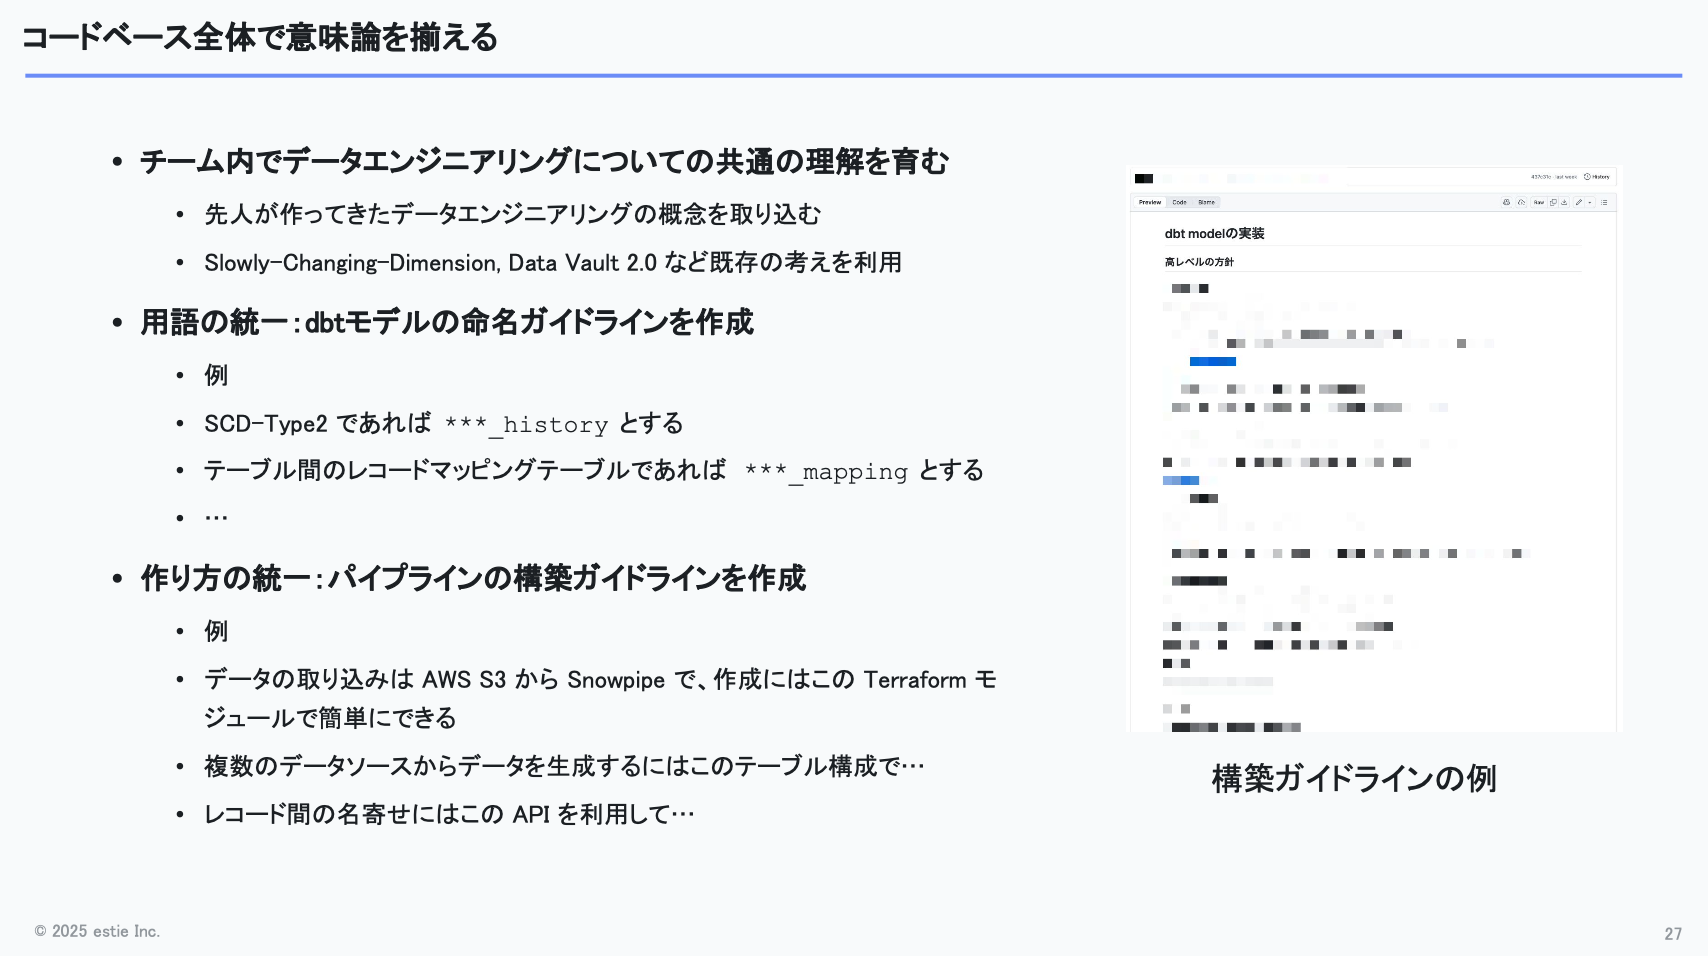Screen dimensions: 1708x956
Task: Click the blurred blue link in guideline
Action: 1213,361
